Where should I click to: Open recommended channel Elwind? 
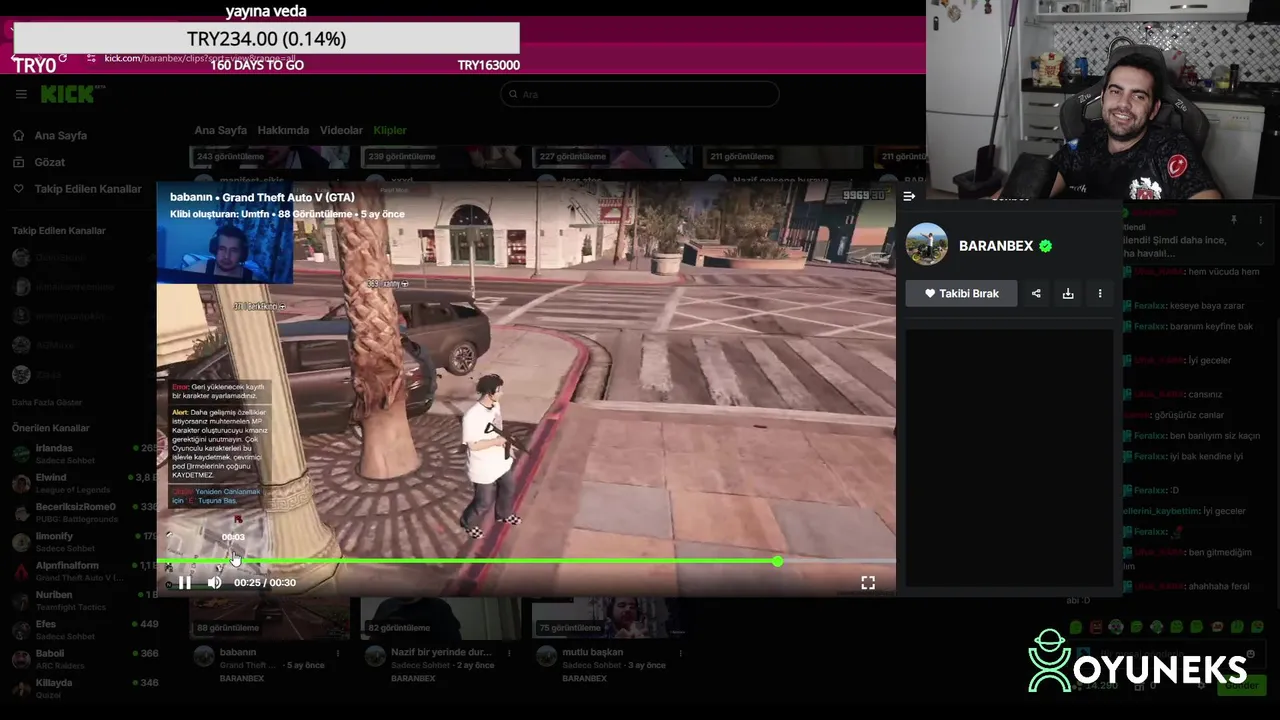82,483
